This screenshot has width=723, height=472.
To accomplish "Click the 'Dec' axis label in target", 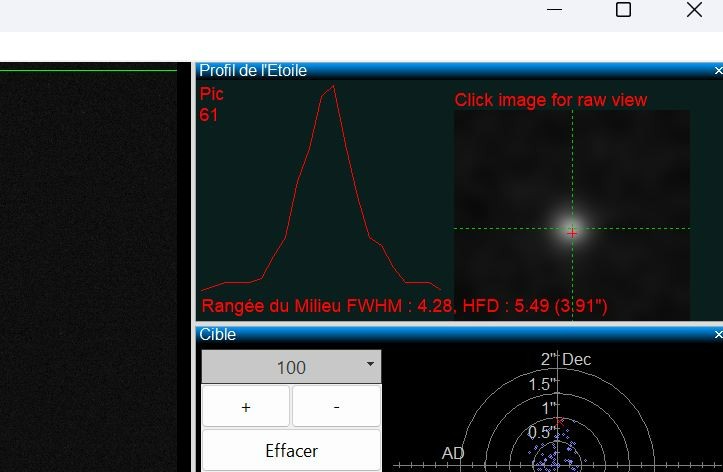I will (x=576, y=360).
